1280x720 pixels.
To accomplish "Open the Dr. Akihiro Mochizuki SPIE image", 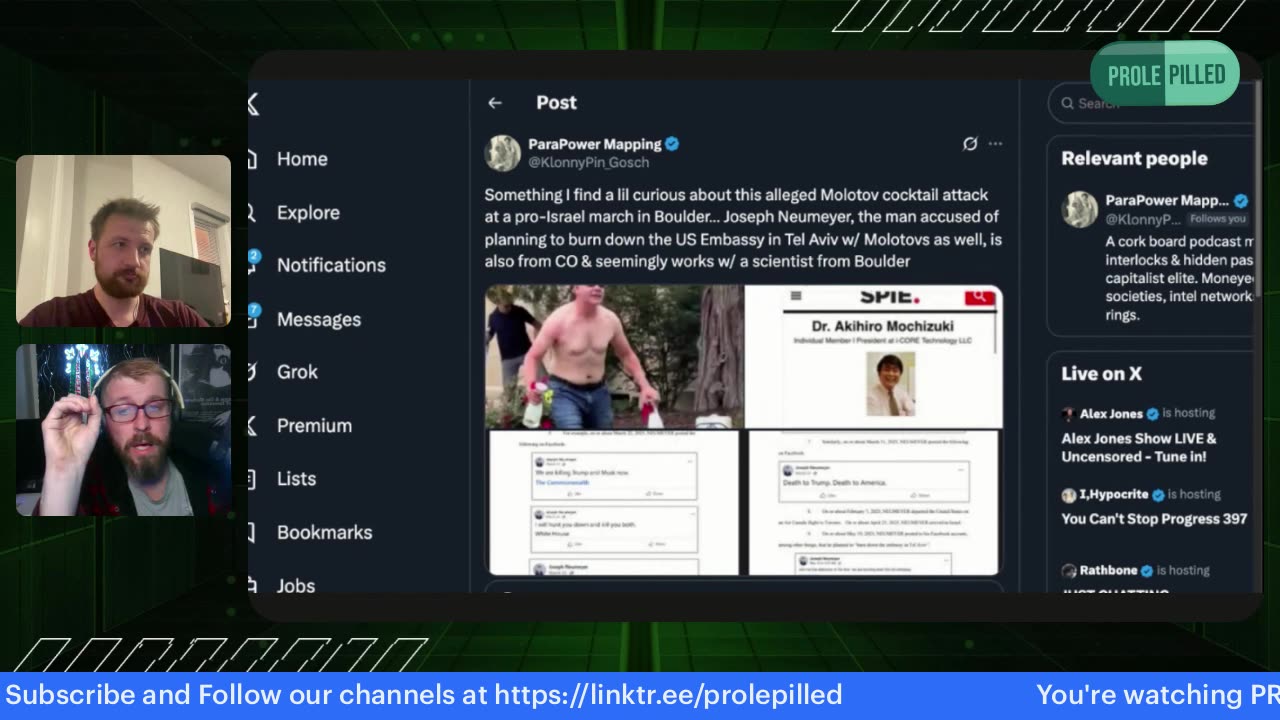I will click(x=874, y=357).
